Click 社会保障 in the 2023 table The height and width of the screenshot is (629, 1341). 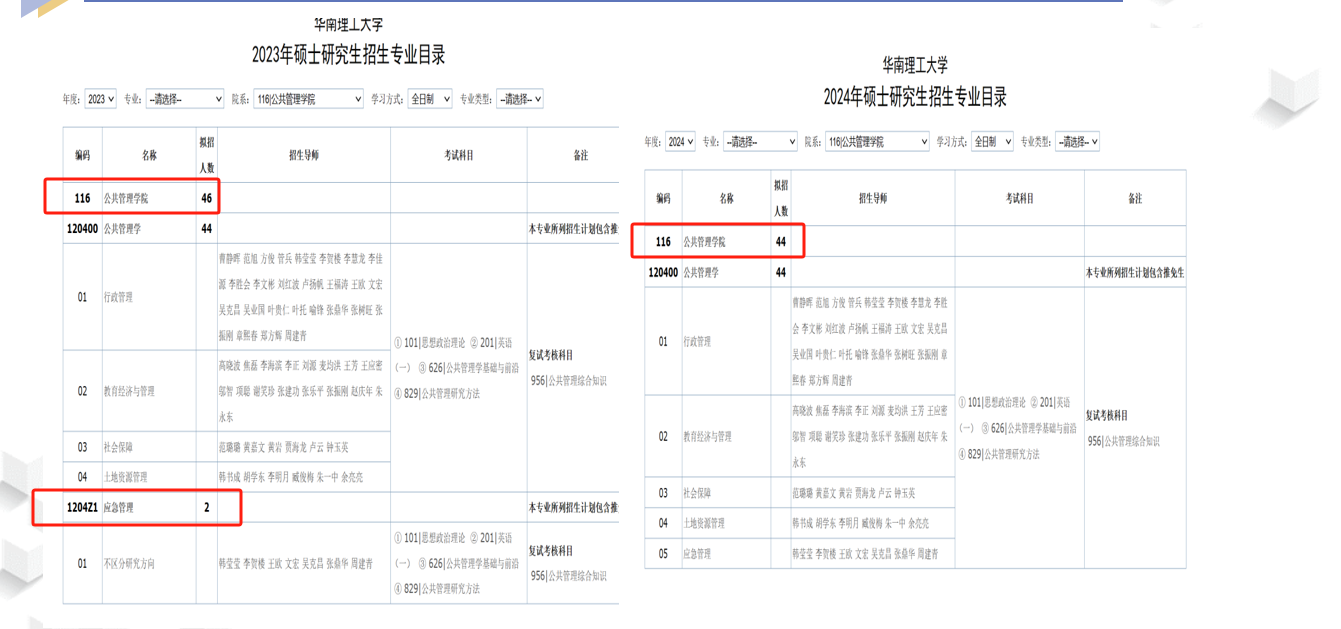(x=118, y=447)
